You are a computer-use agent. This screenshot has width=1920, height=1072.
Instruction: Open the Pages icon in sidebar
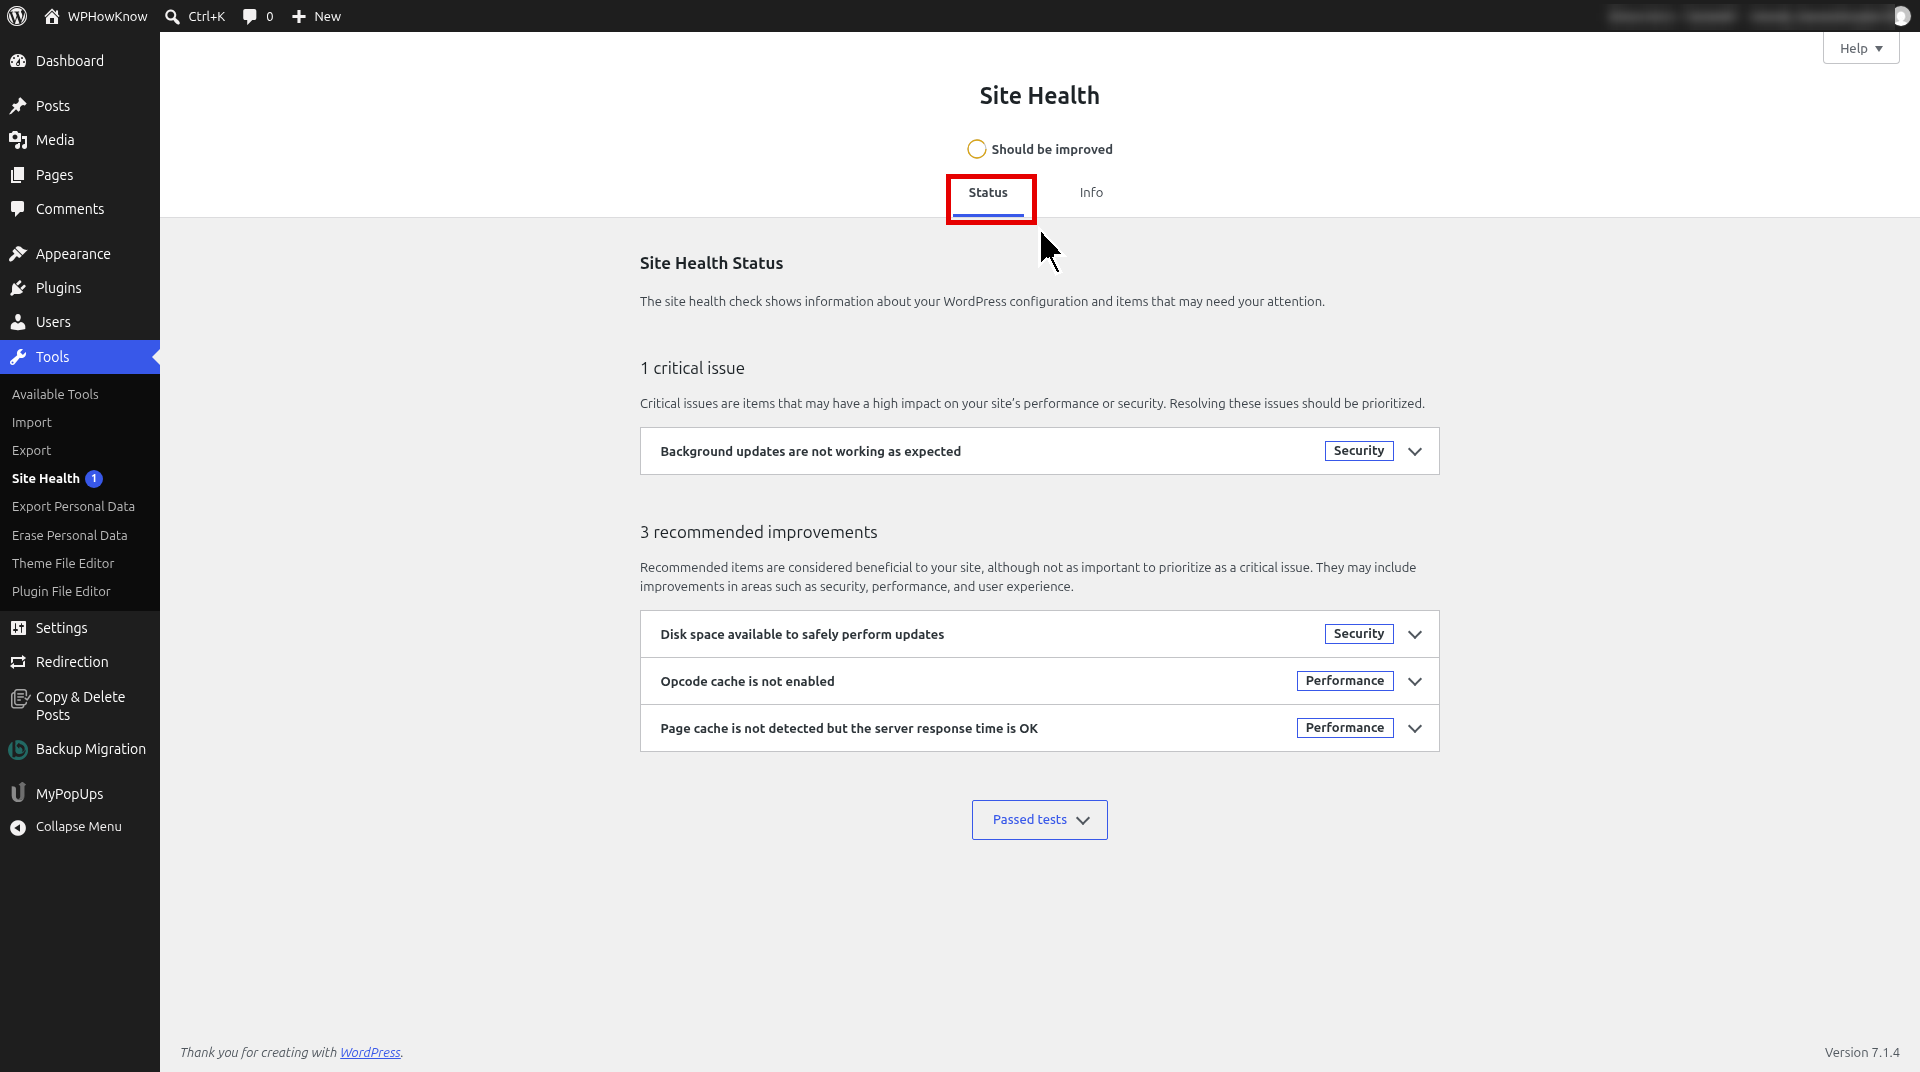tap(18, 175)
